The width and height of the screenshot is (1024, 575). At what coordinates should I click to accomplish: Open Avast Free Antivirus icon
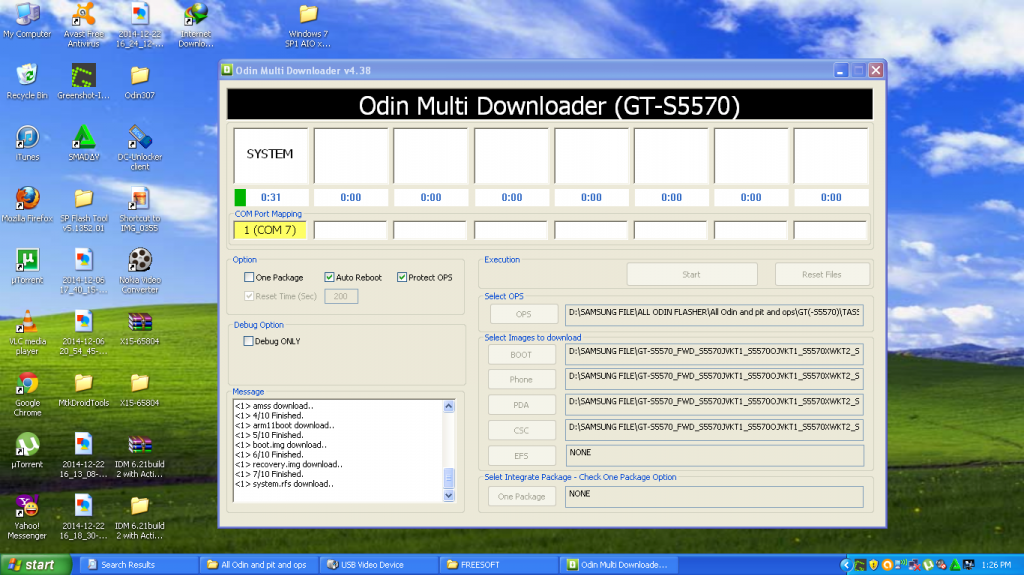pos(84,14)
